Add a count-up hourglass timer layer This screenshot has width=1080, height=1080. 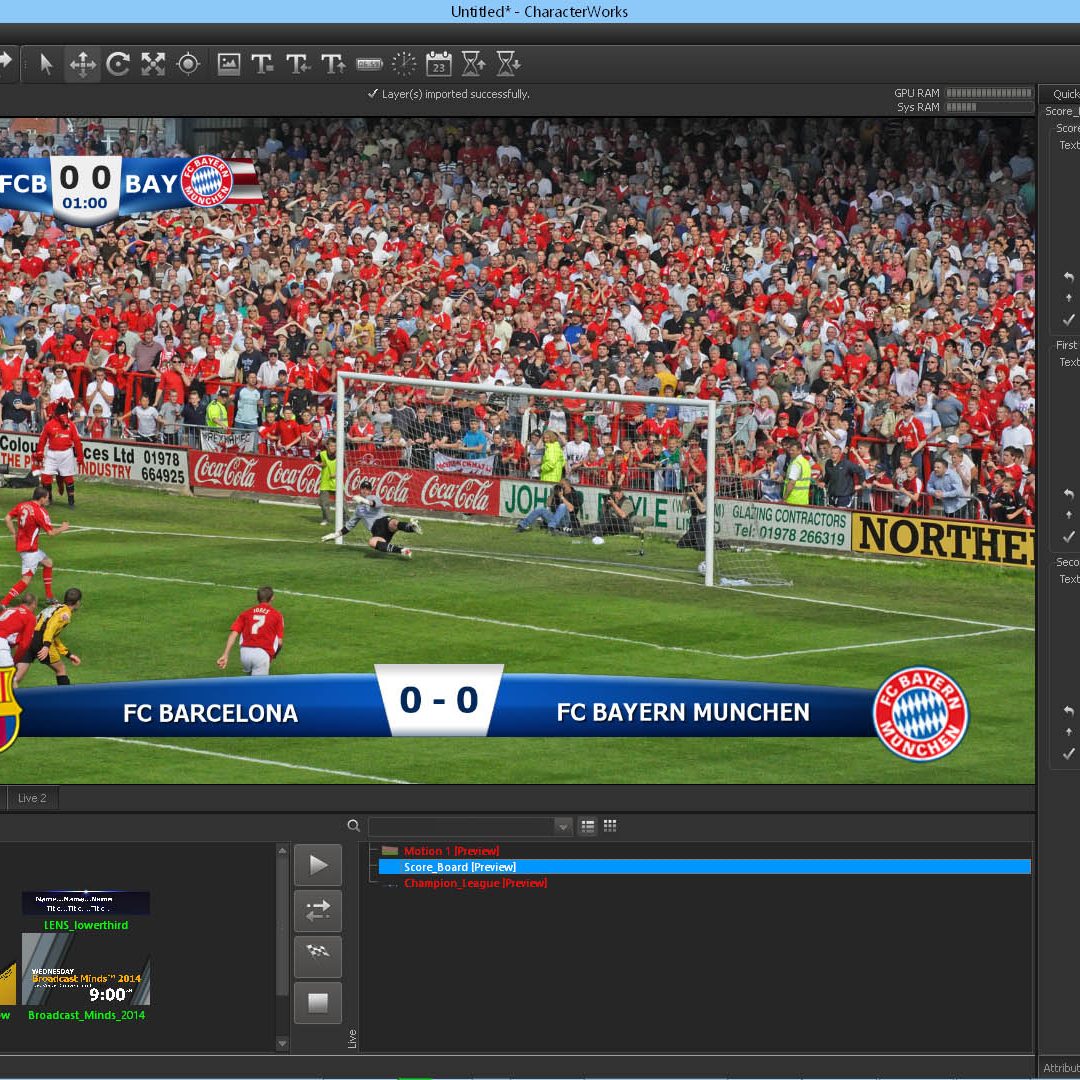tap(474, 64)
